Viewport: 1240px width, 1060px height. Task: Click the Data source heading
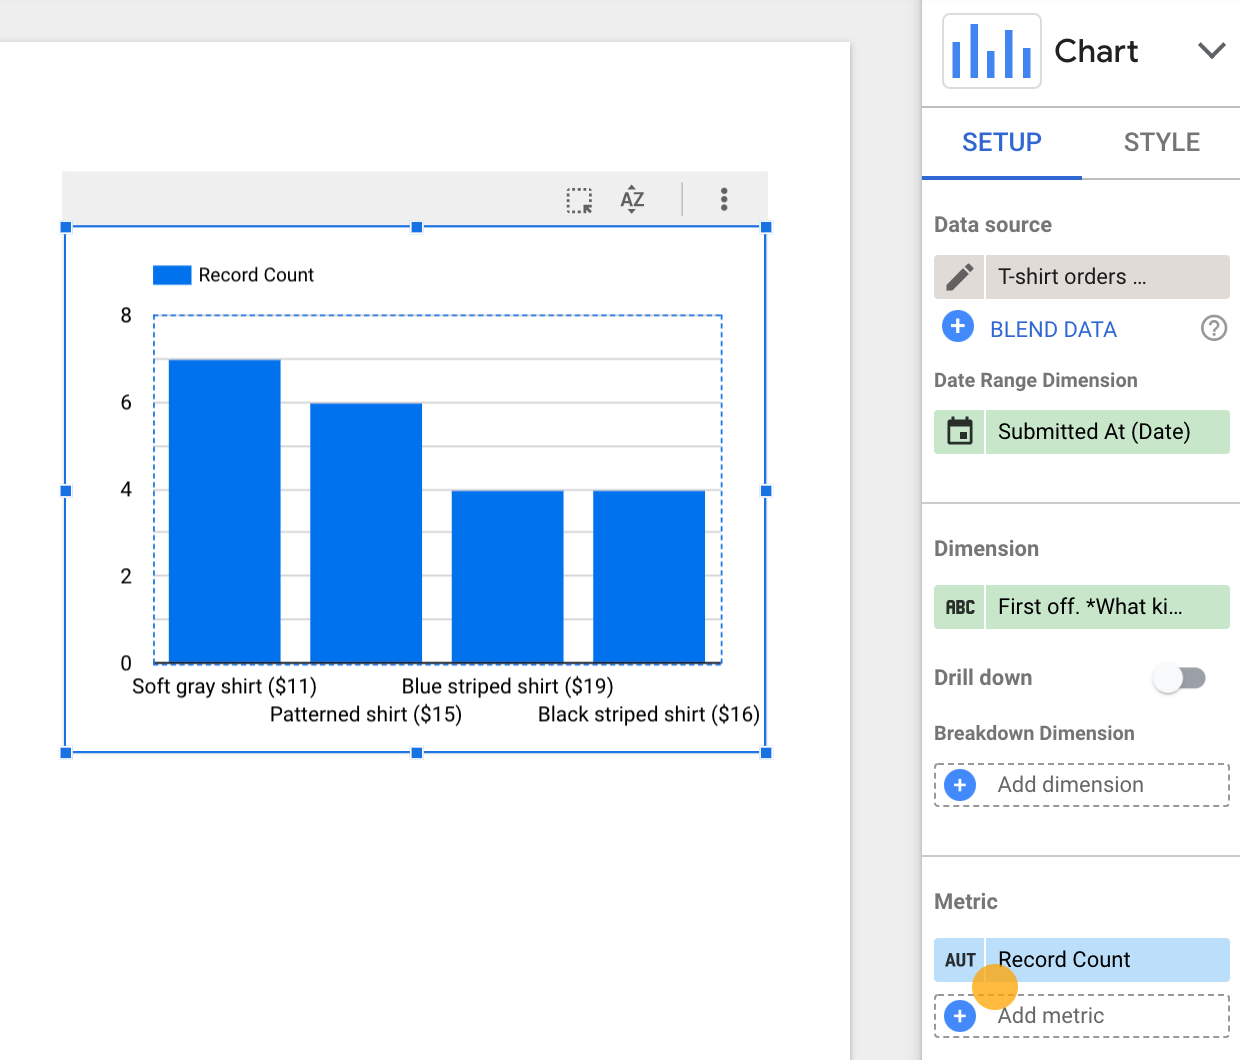click(992, 225)
